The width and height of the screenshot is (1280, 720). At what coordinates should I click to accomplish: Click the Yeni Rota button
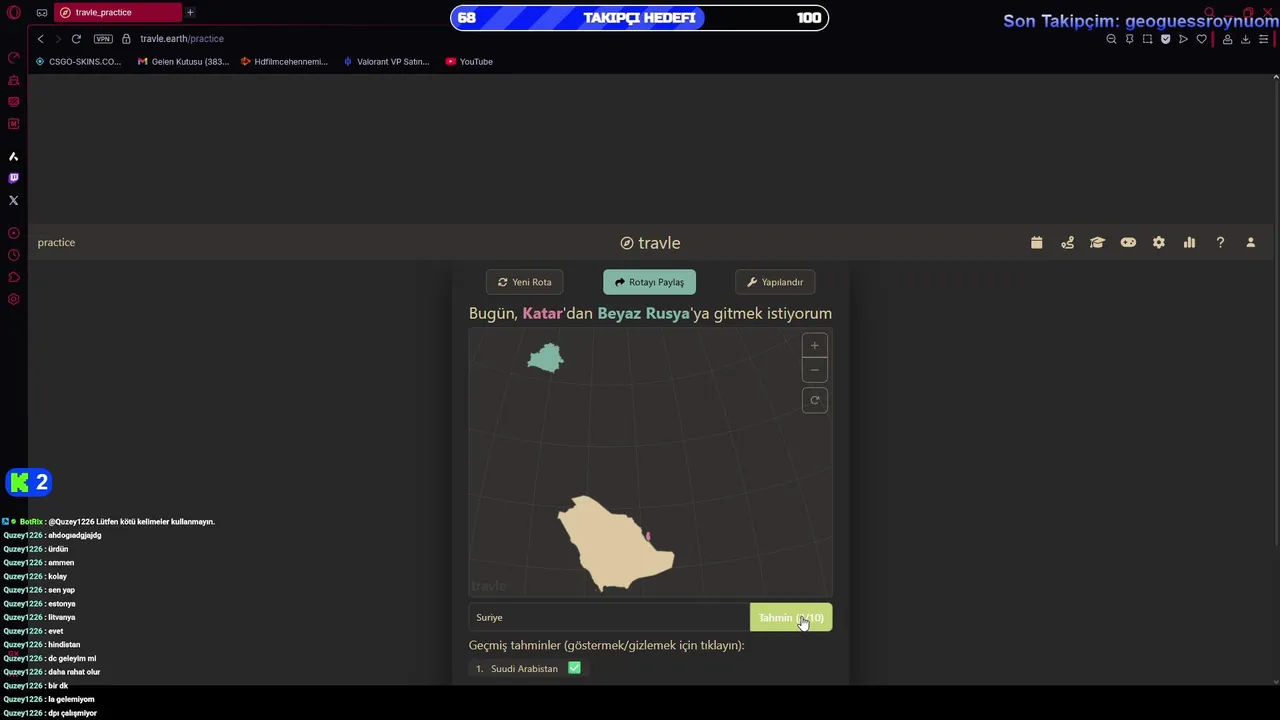tap(525, 282)
